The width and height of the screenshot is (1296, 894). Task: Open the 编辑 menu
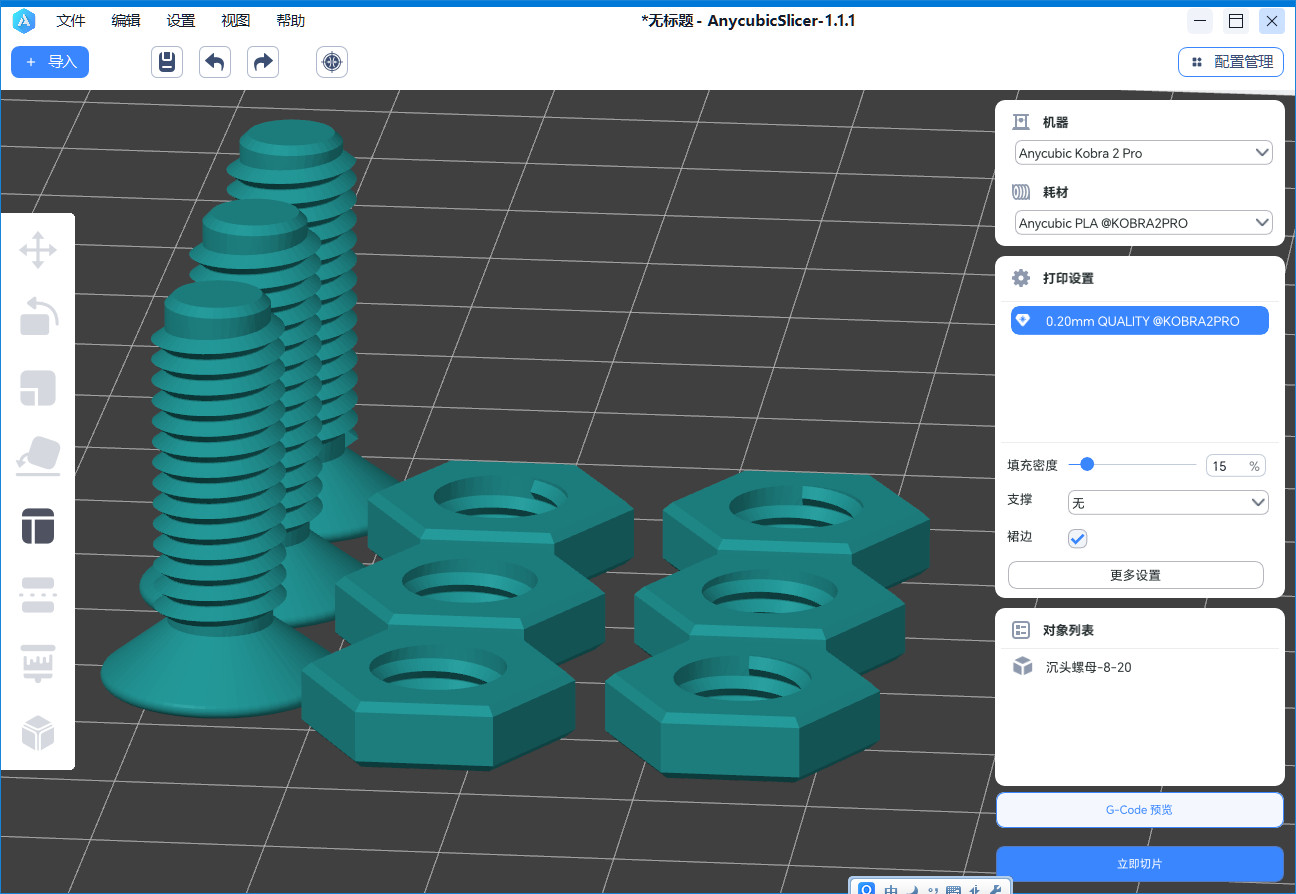coord(126,20)
